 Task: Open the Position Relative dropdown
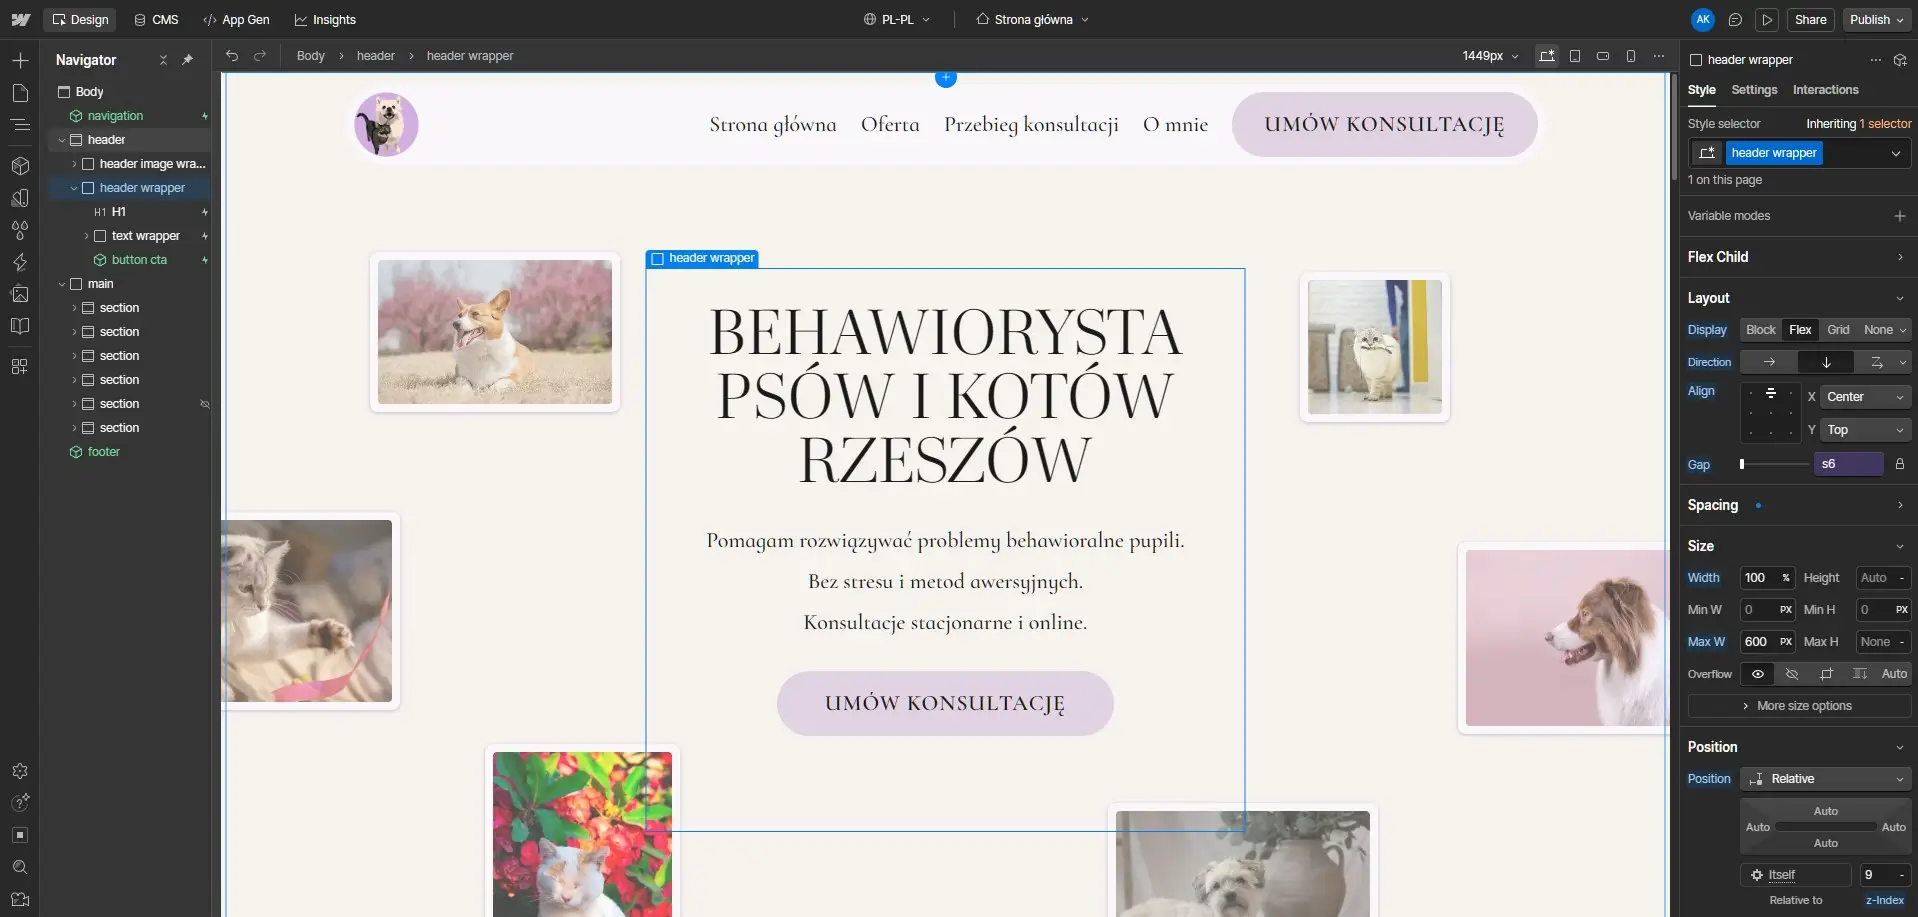point(1826,779)
